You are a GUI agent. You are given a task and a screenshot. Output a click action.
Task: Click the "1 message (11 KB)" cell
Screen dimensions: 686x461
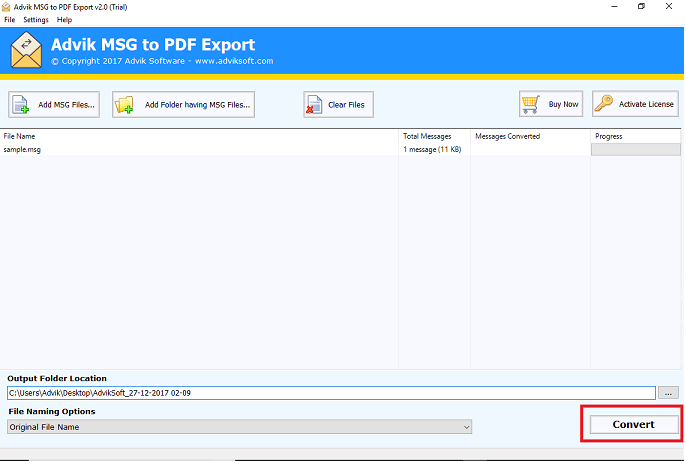432,150
